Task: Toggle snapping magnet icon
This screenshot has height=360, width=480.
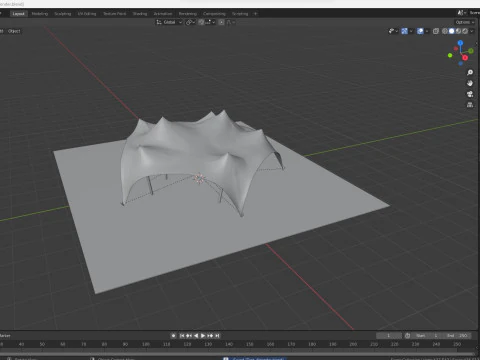Action: point(201,22)
